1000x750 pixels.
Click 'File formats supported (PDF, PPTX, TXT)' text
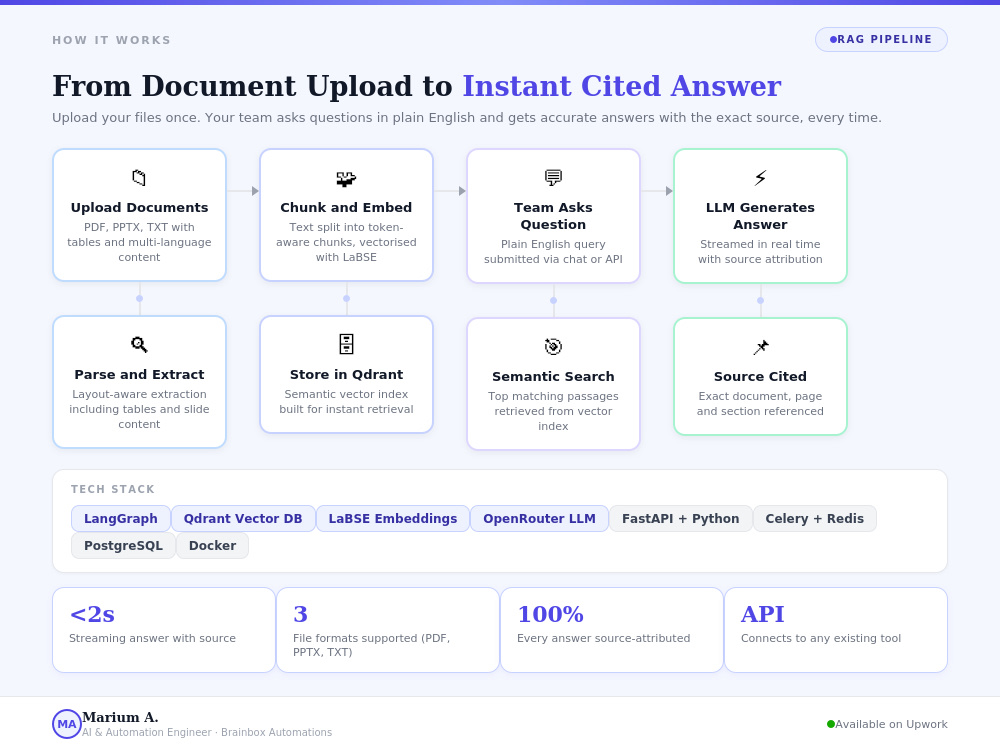(x=371, y=645)
